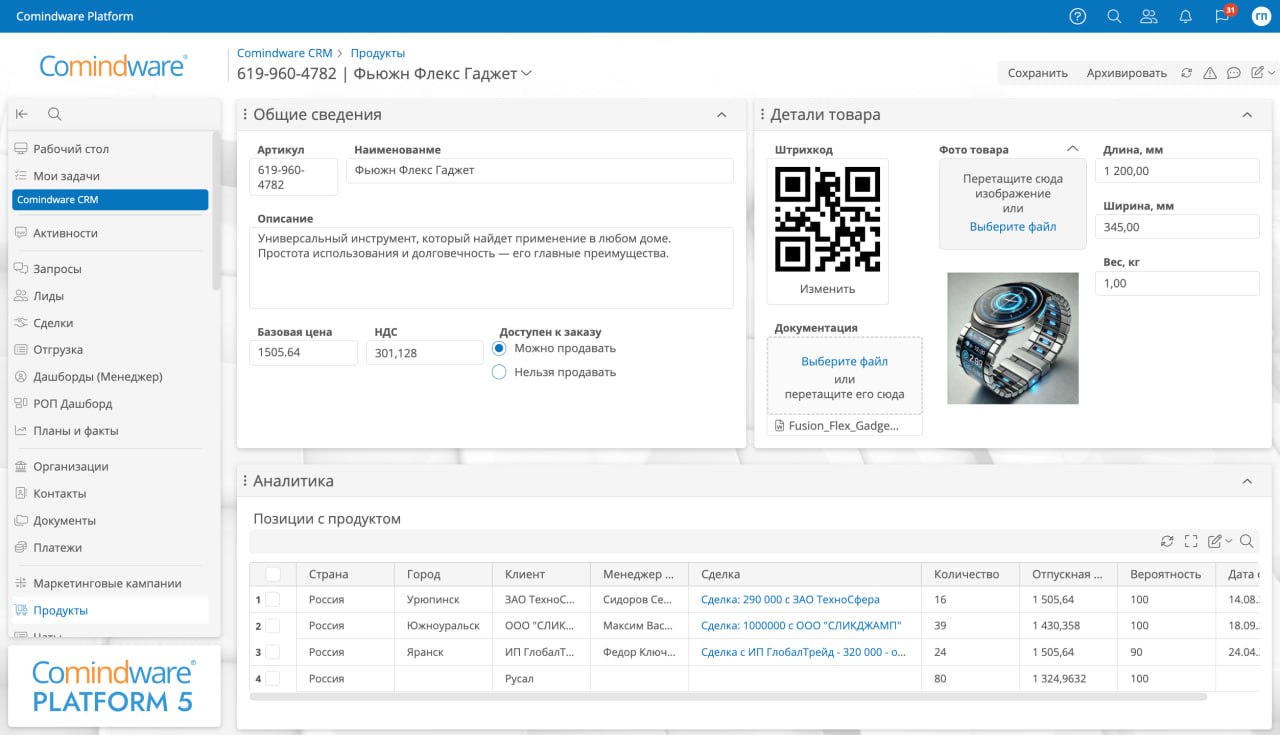Check the row 4 checkbox for Русал

(x=273, y=678)
